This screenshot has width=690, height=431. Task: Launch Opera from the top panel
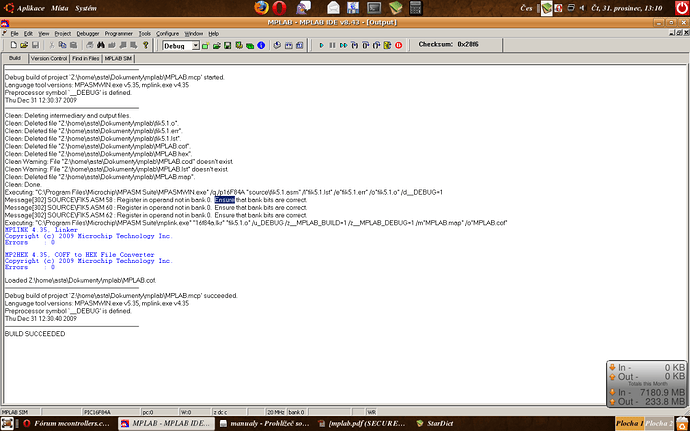(x=279, y=7)
